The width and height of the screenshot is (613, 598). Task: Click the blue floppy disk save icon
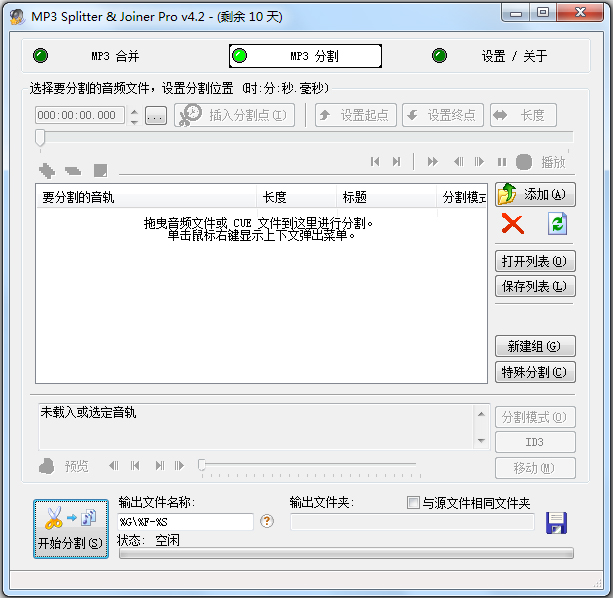(x=556, y=523)
